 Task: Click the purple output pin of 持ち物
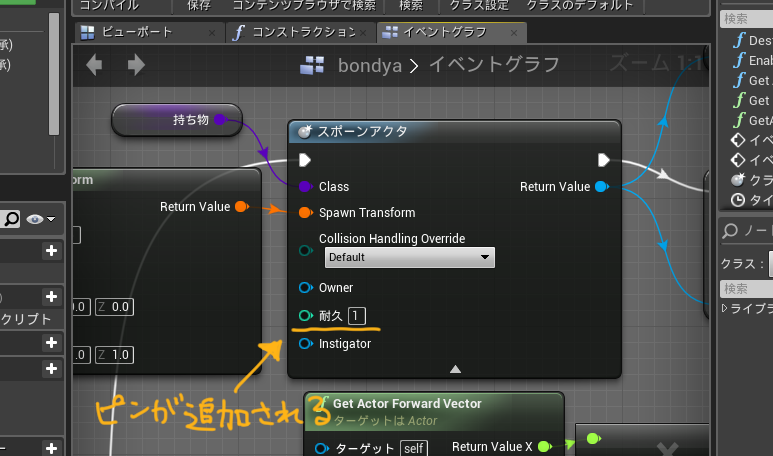coord(220,119)
